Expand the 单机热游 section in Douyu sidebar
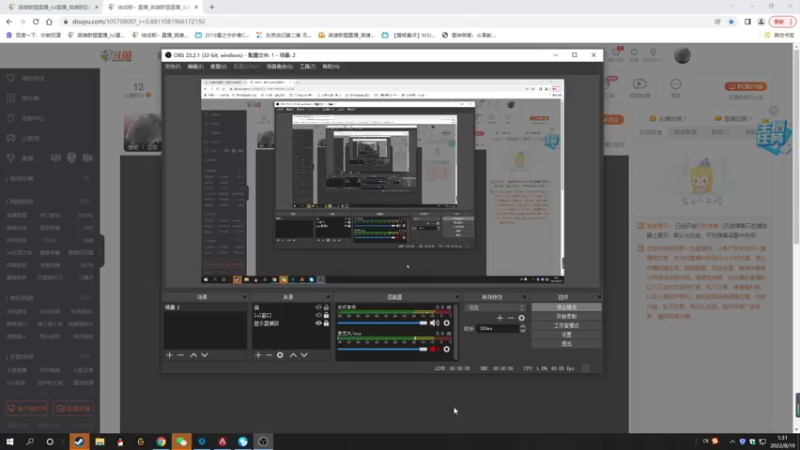Viewport: 800px width, 450px height. point(85,297)
